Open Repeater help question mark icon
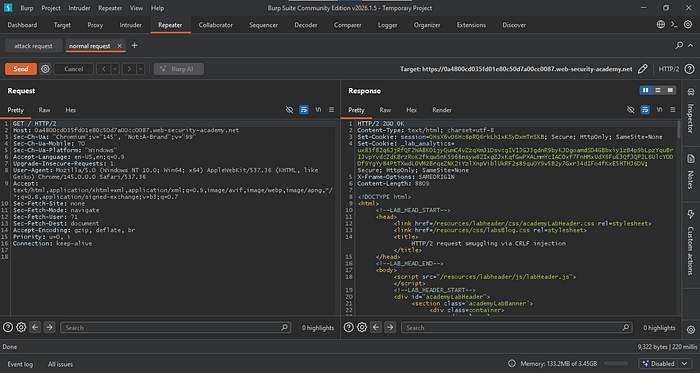This screenshot has height=373, width=700. point(690,69)
